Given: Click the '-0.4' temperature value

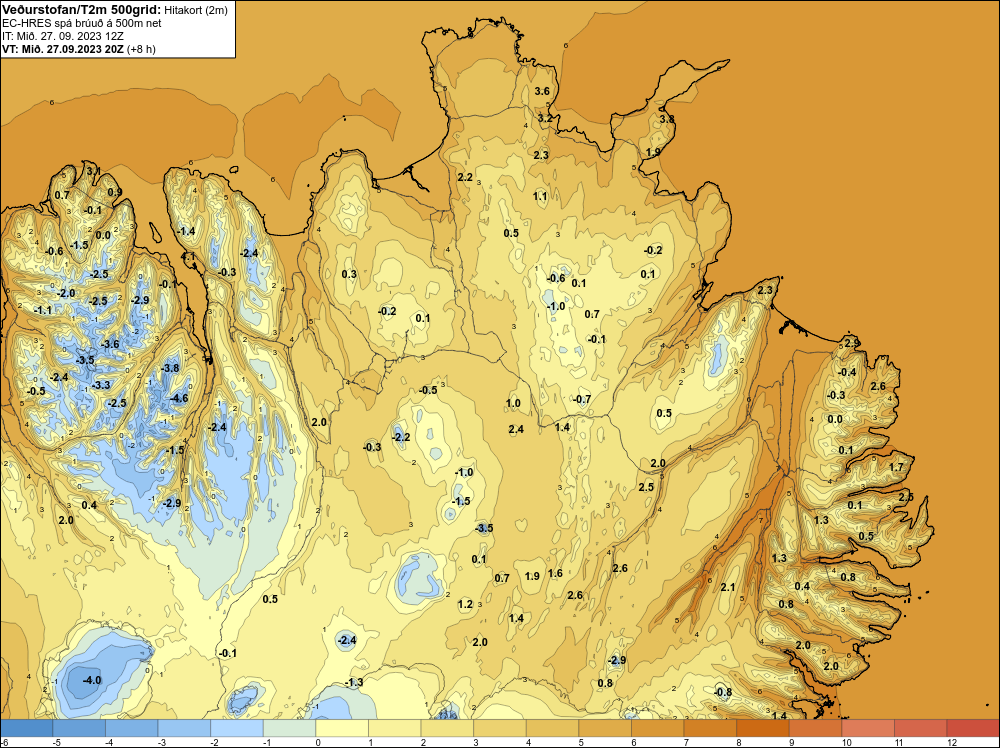Looking at the screenshot, I should click(848, 372).
